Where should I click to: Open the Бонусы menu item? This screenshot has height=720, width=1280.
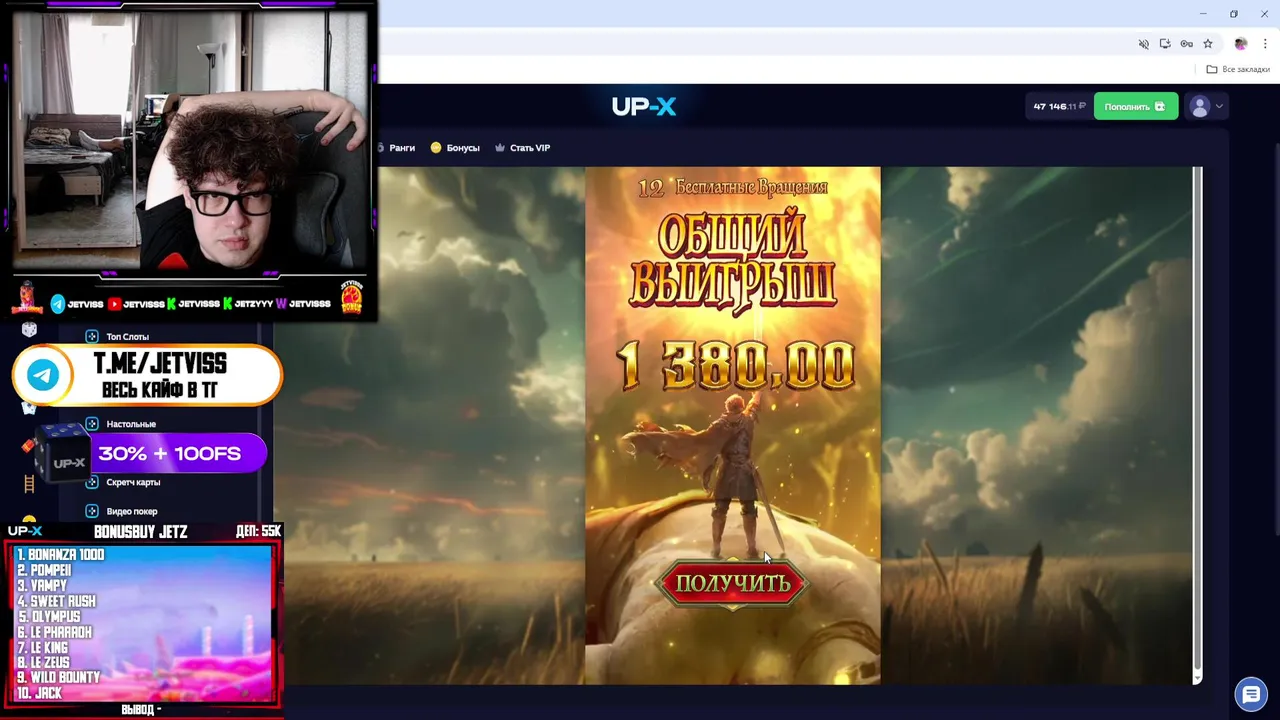[463, 148]
